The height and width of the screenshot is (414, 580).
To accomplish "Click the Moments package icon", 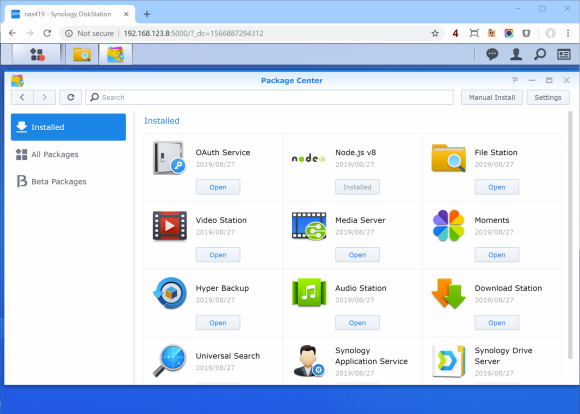I will (x=448, y=226).
